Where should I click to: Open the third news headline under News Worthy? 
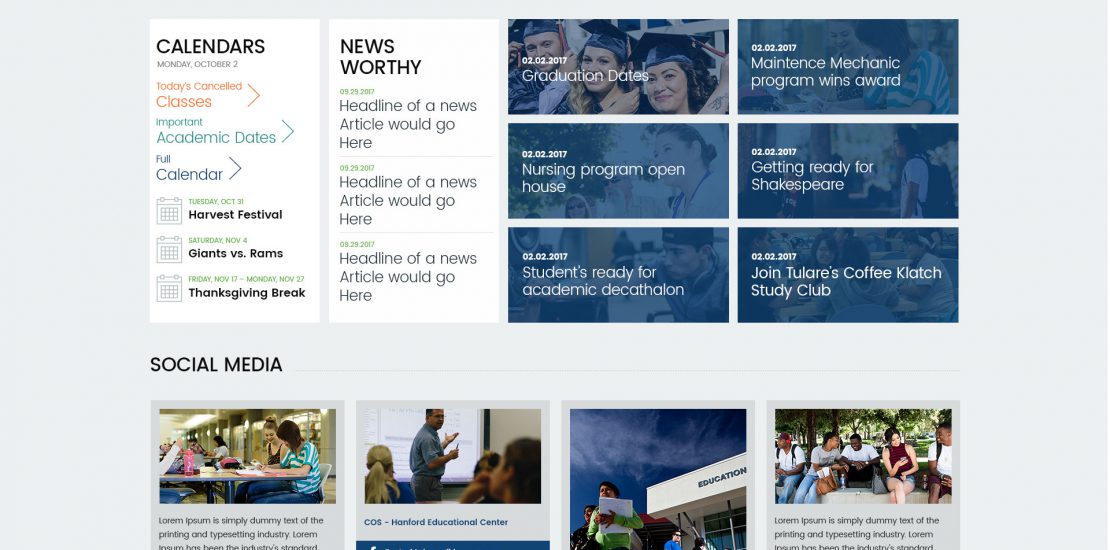408,277
